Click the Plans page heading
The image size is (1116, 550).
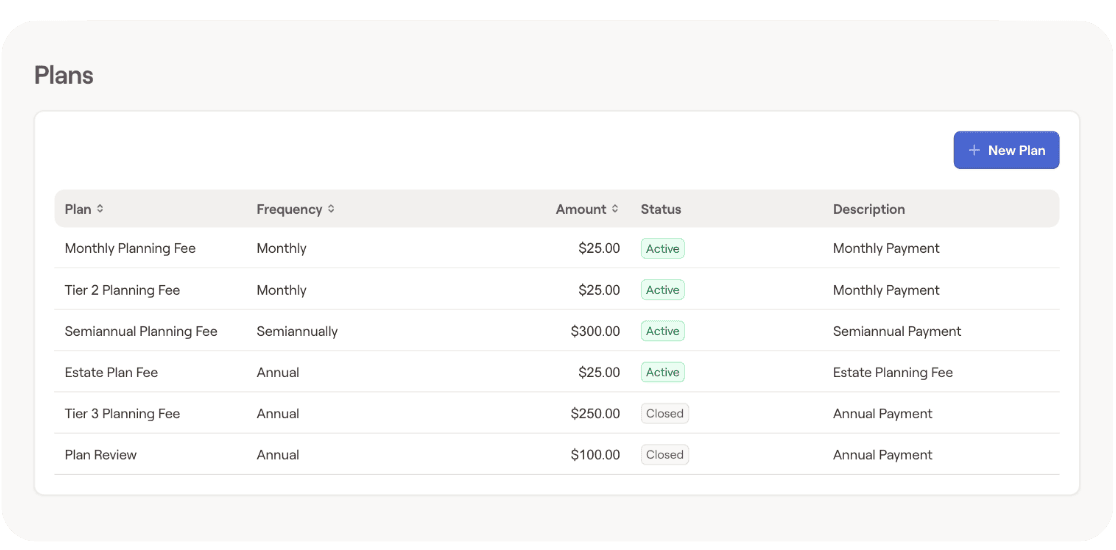tap(64, 75)
